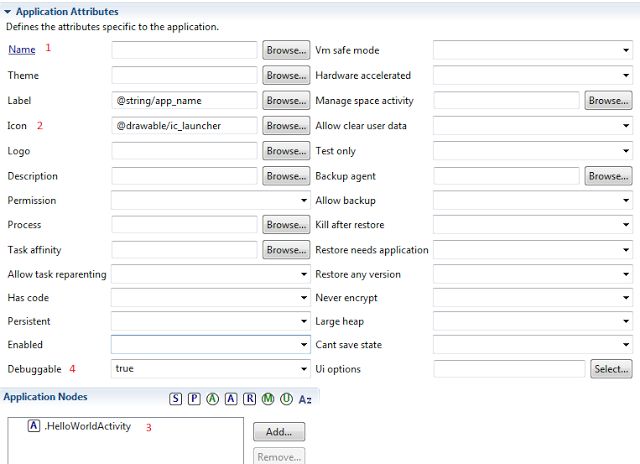640x464 pixels.
Task: Click the Add... button for application nodes
Action: [279, 432]
